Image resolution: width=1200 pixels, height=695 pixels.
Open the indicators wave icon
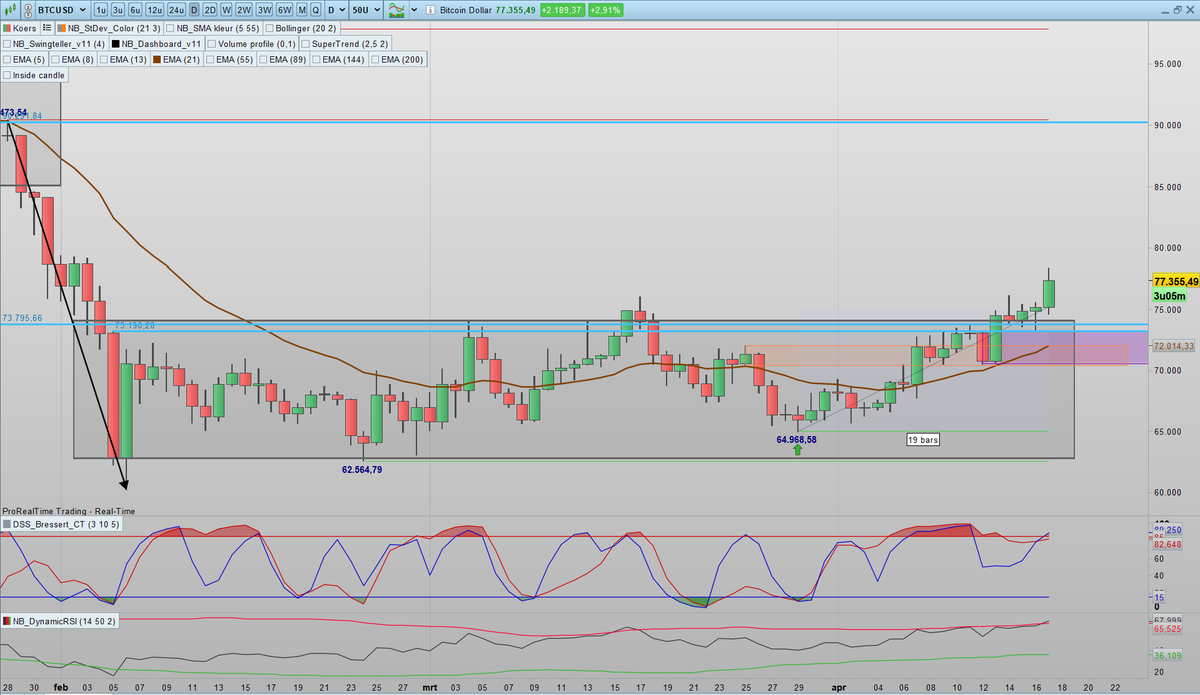[x=397, y=10]
